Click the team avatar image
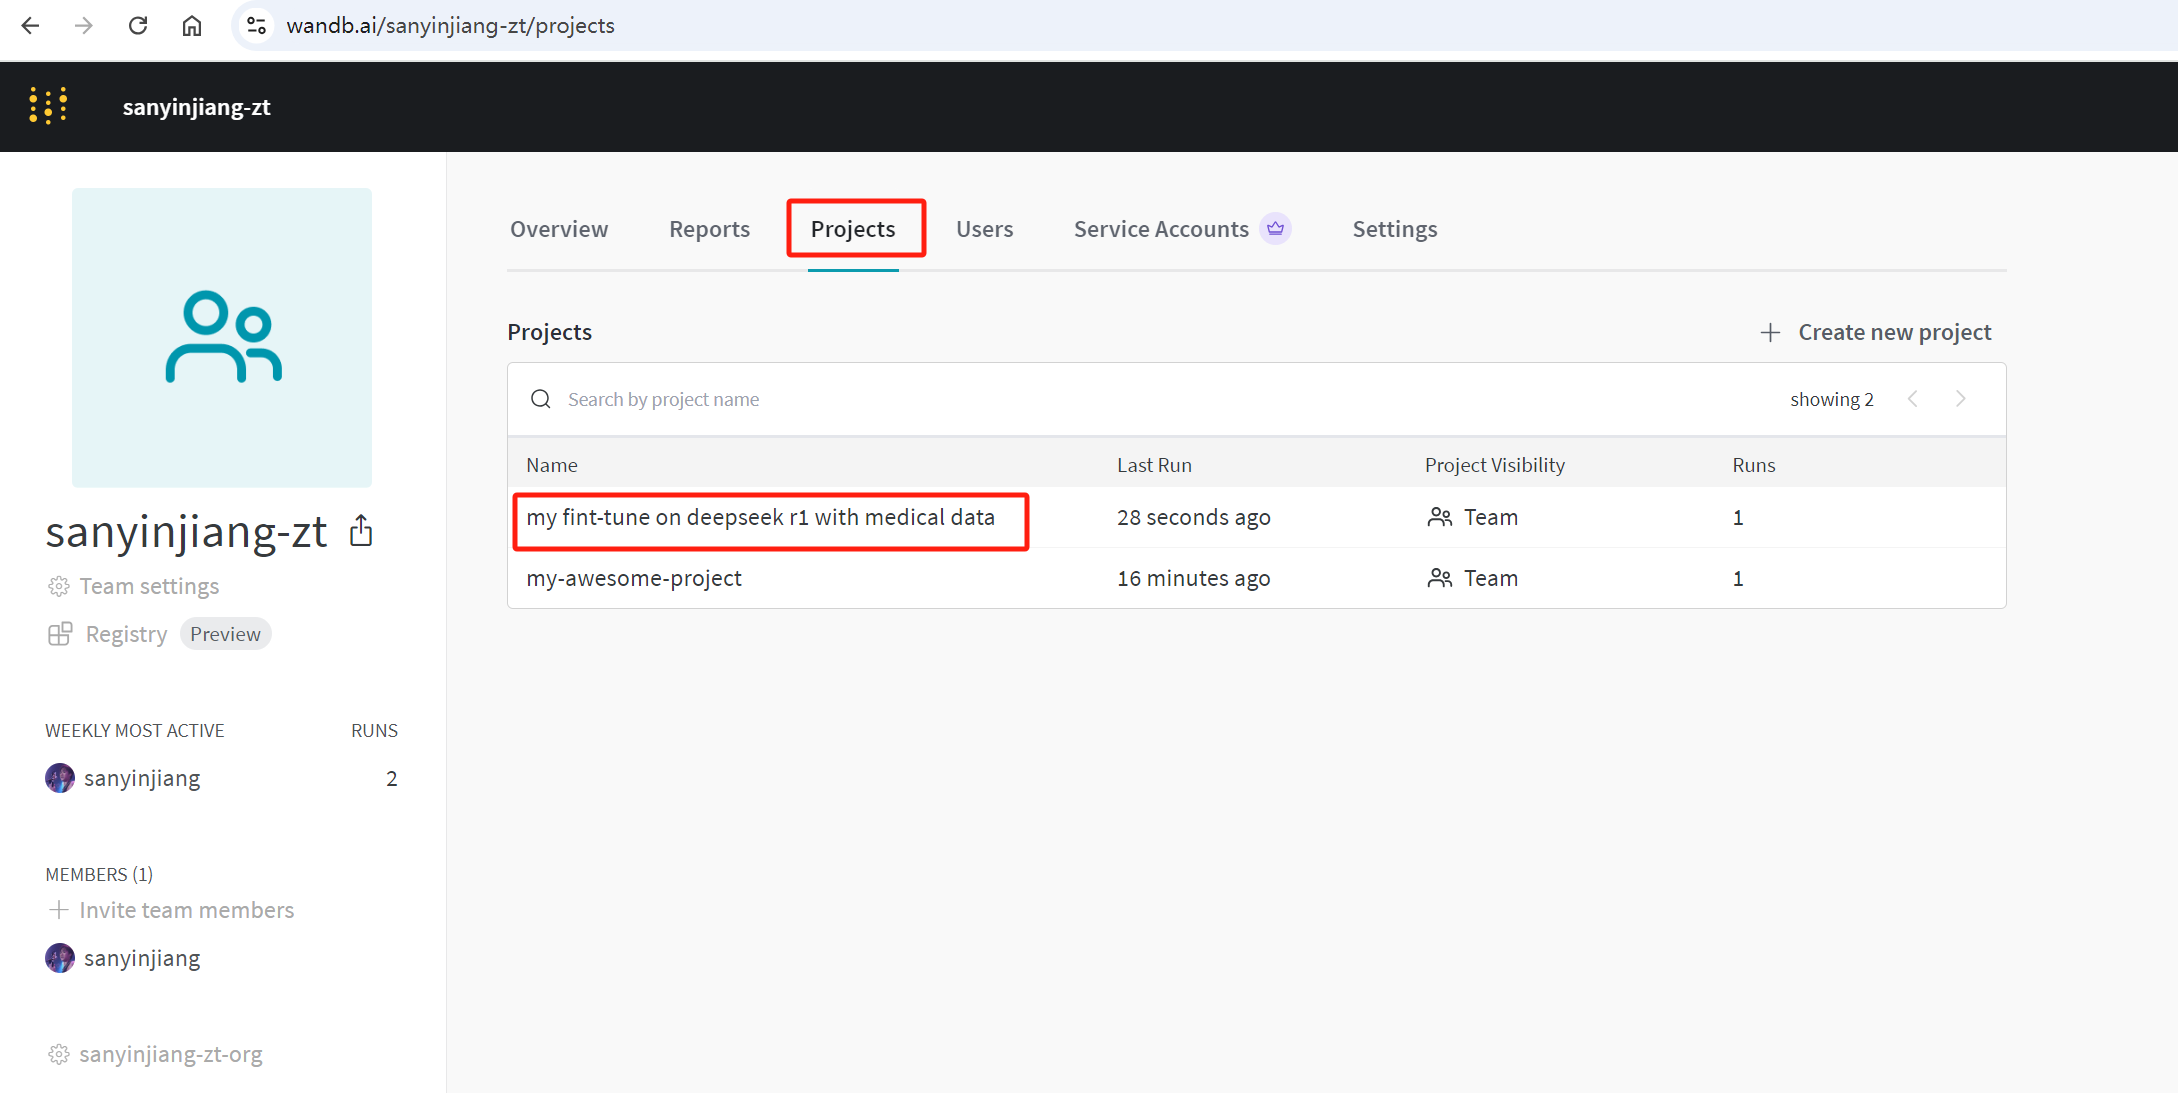Screen dimensions: 2178x1093 (222, 338)
